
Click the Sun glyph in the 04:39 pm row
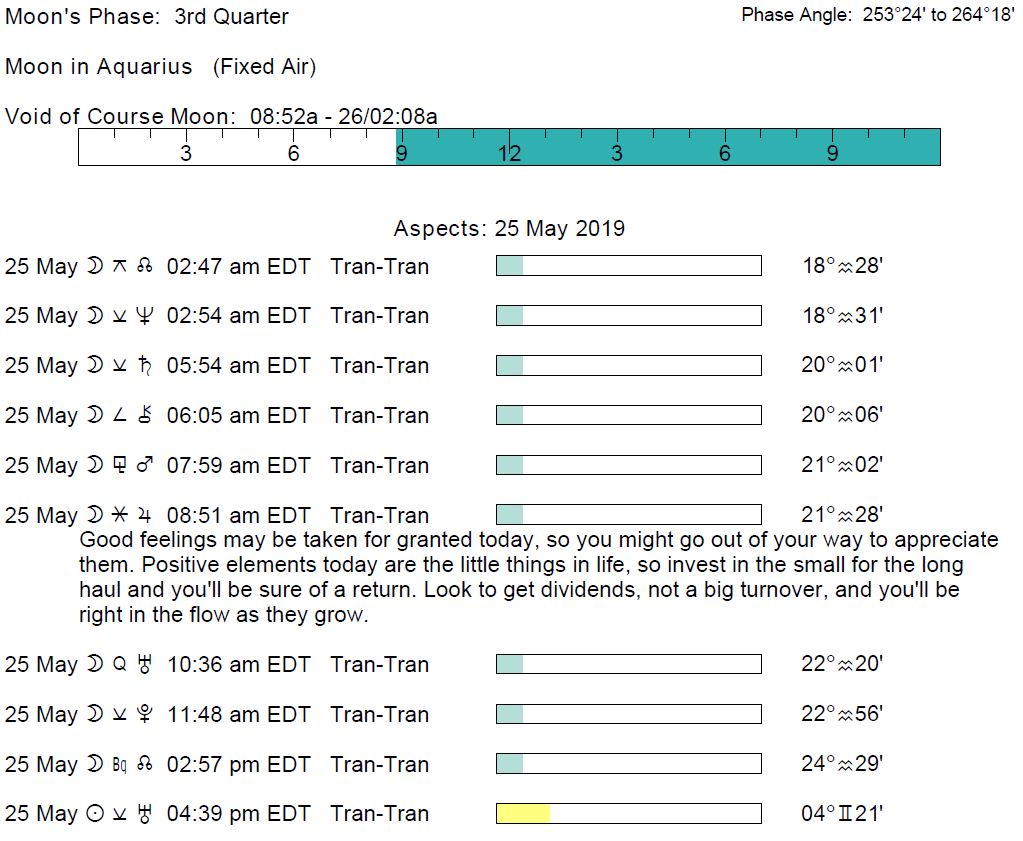[95, 814]
